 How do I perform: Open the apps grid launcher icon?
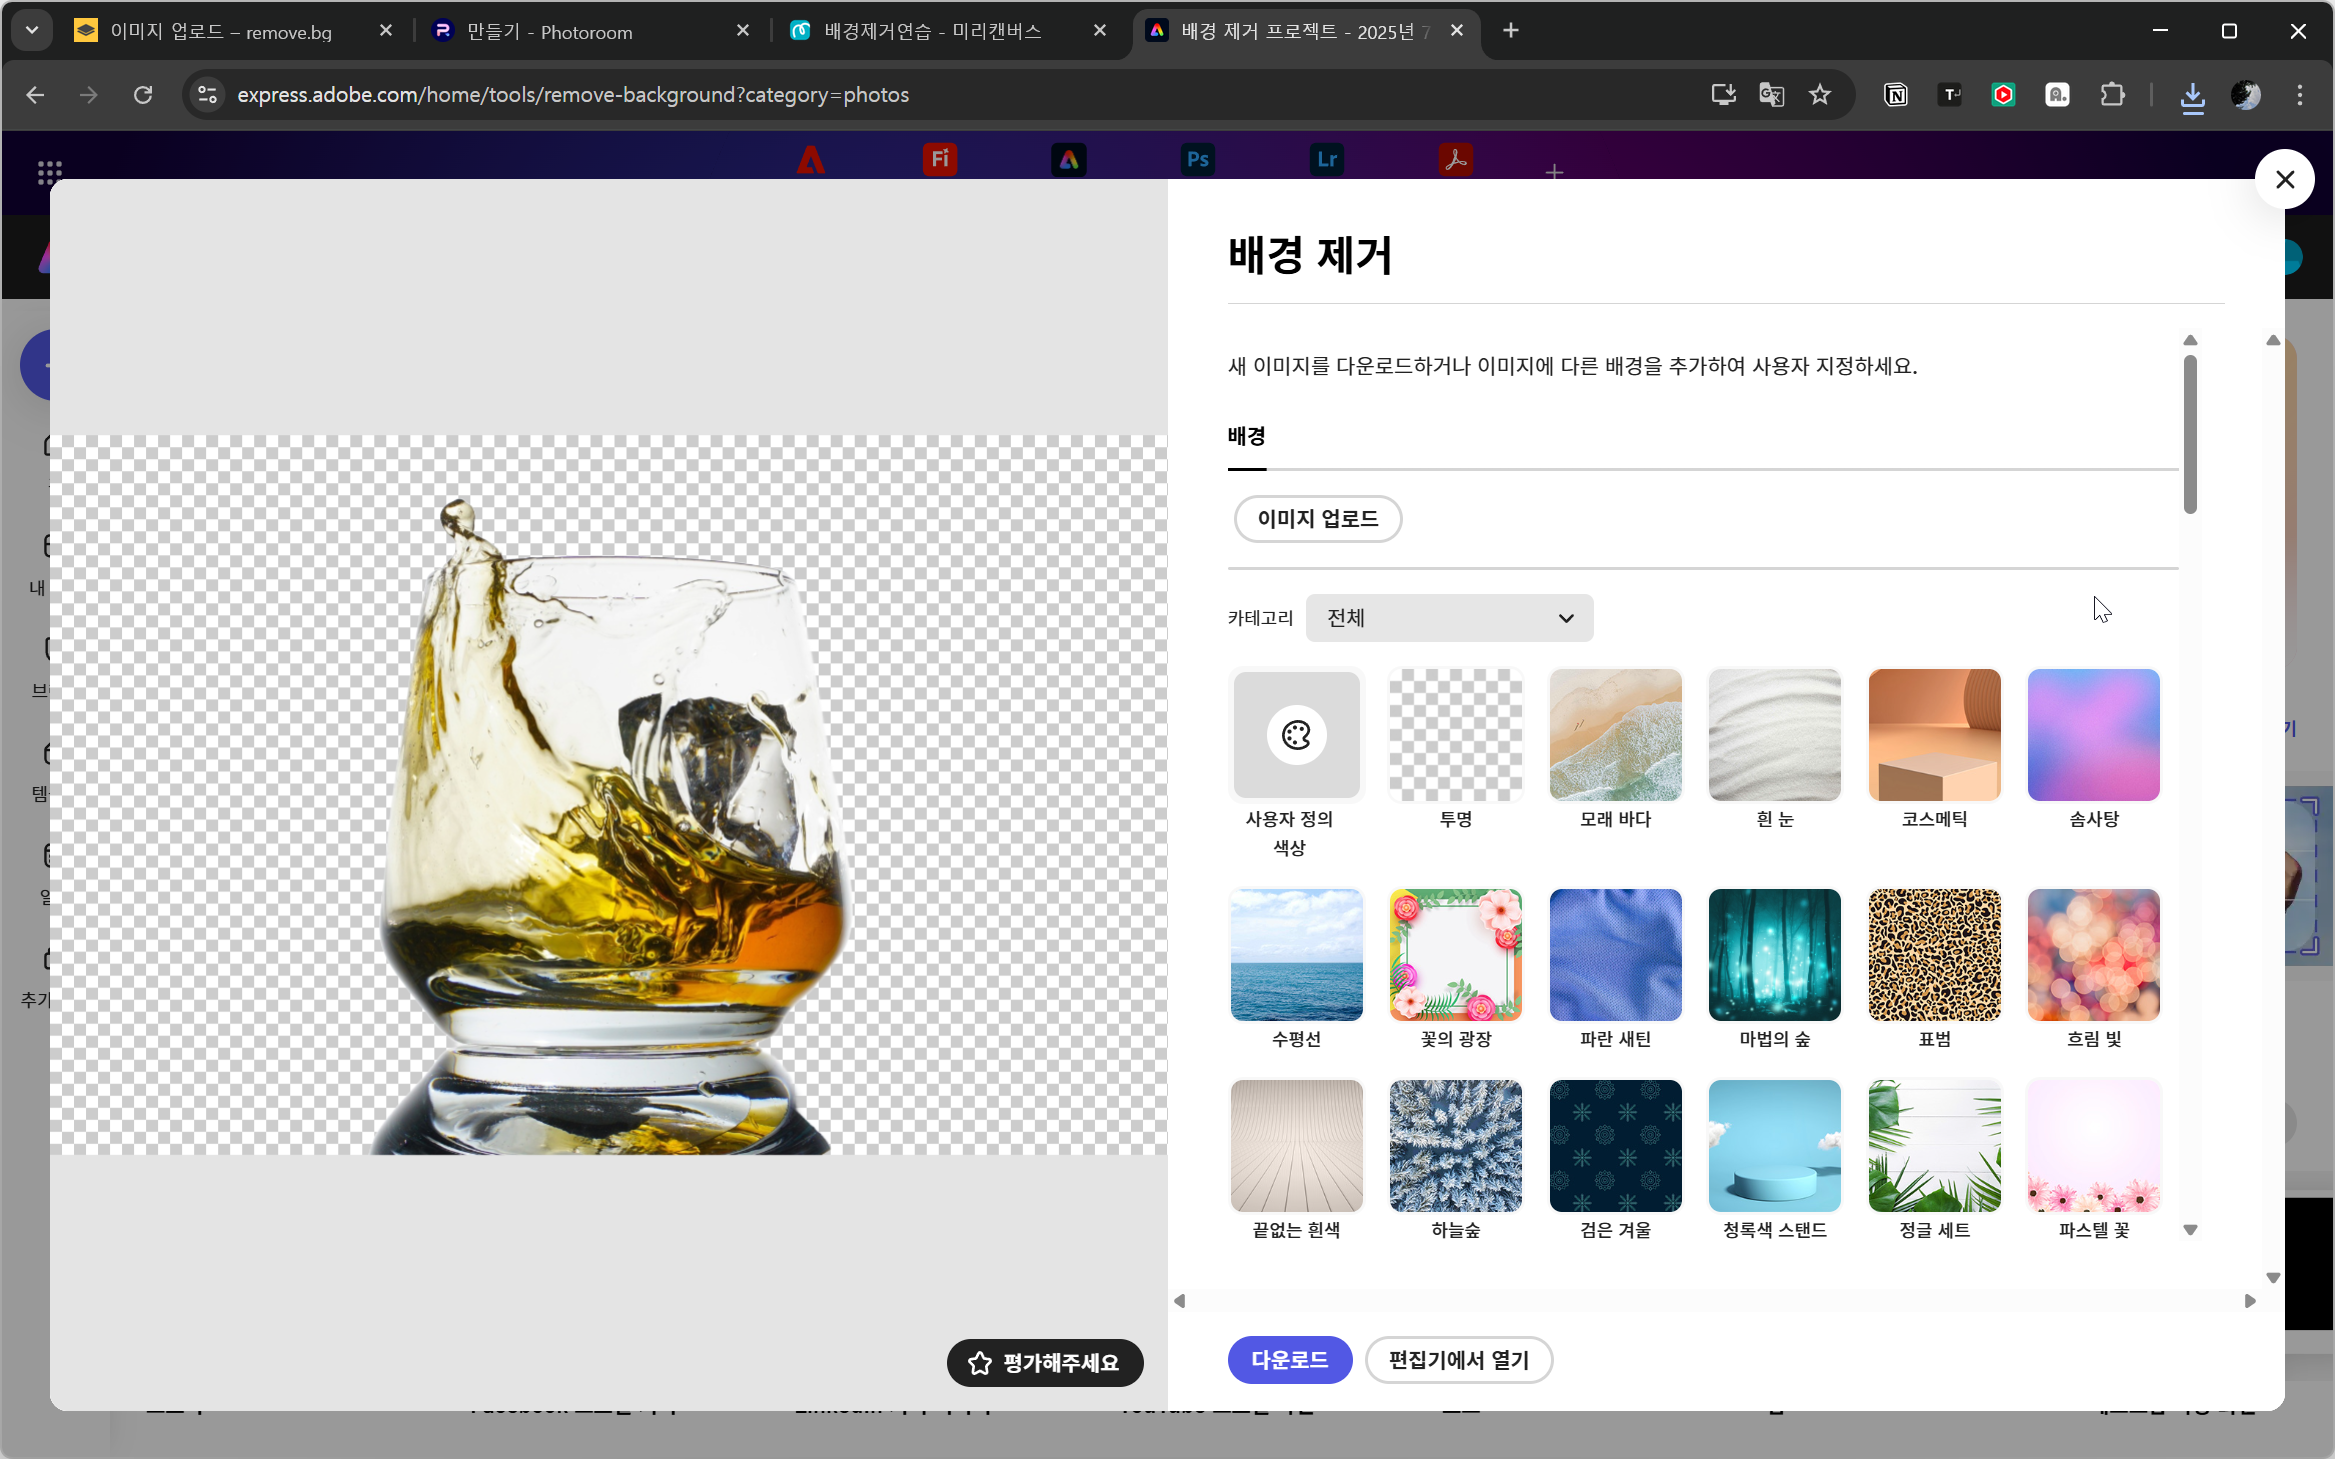49,172
